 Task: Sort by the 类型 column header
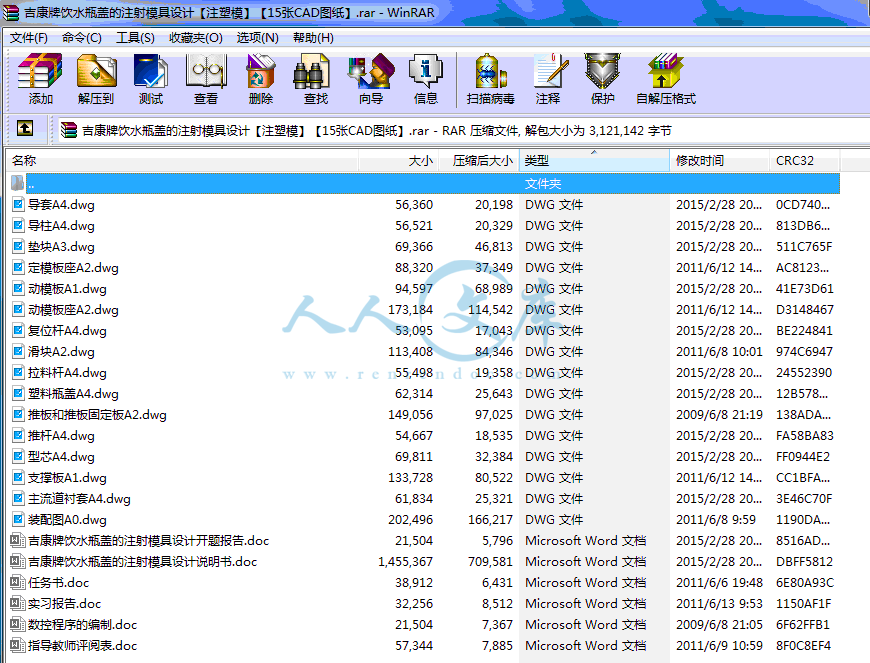point(594,160)
